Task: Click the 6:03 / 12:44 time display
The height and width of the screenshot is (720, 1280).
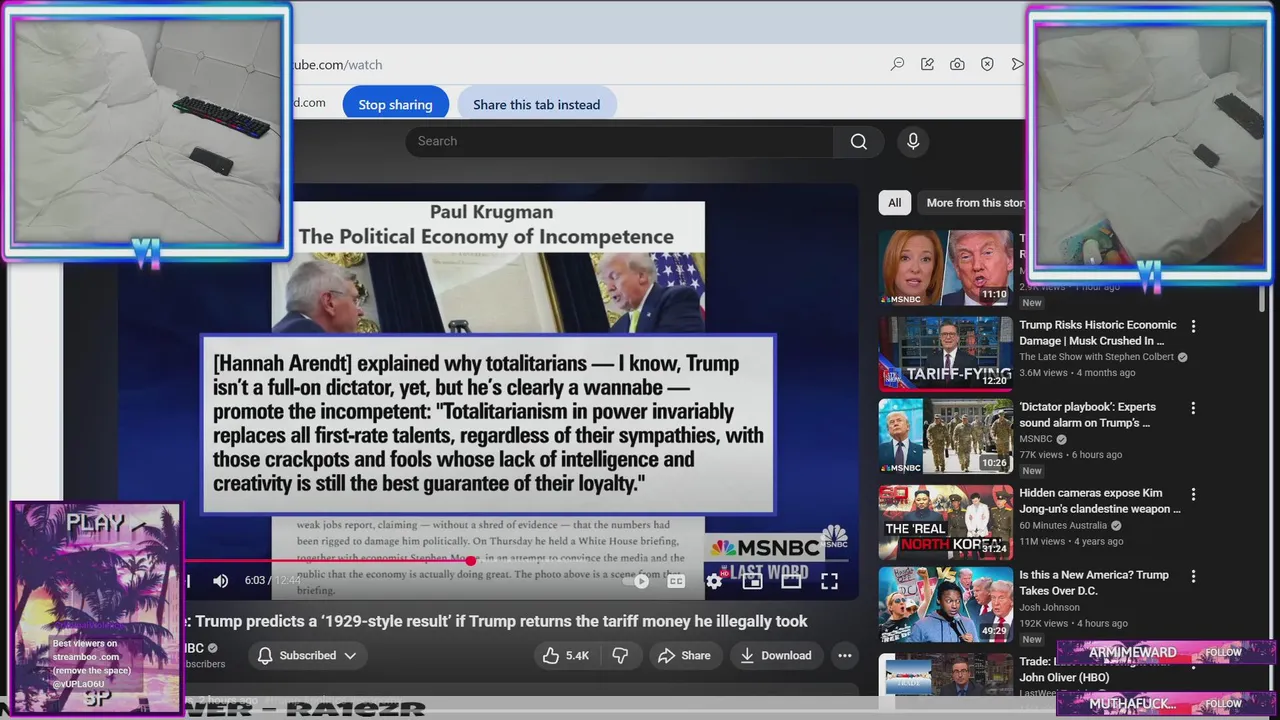Action: click(272, 581)
